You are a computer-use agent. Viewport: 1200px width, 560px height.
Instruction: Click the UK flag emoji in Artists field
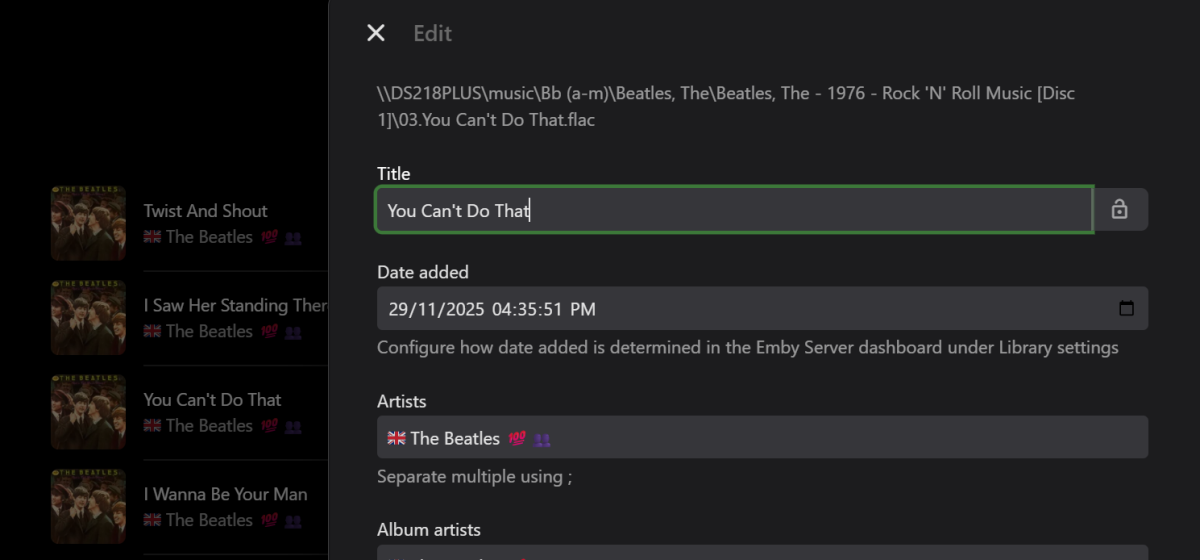(x=396, y=438)
